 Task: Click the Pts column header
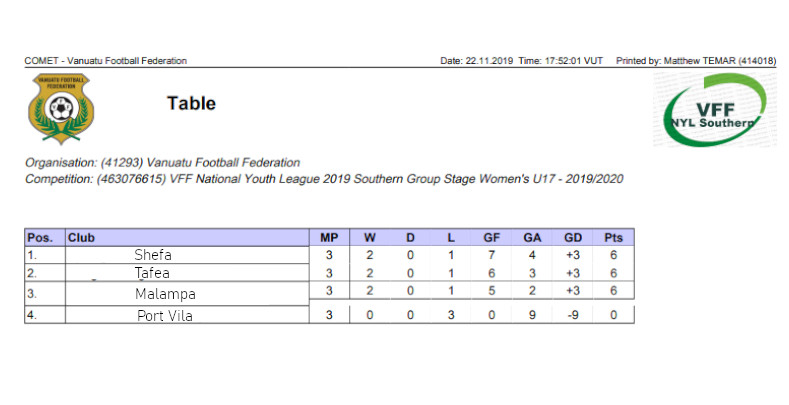tap(613, 237)
